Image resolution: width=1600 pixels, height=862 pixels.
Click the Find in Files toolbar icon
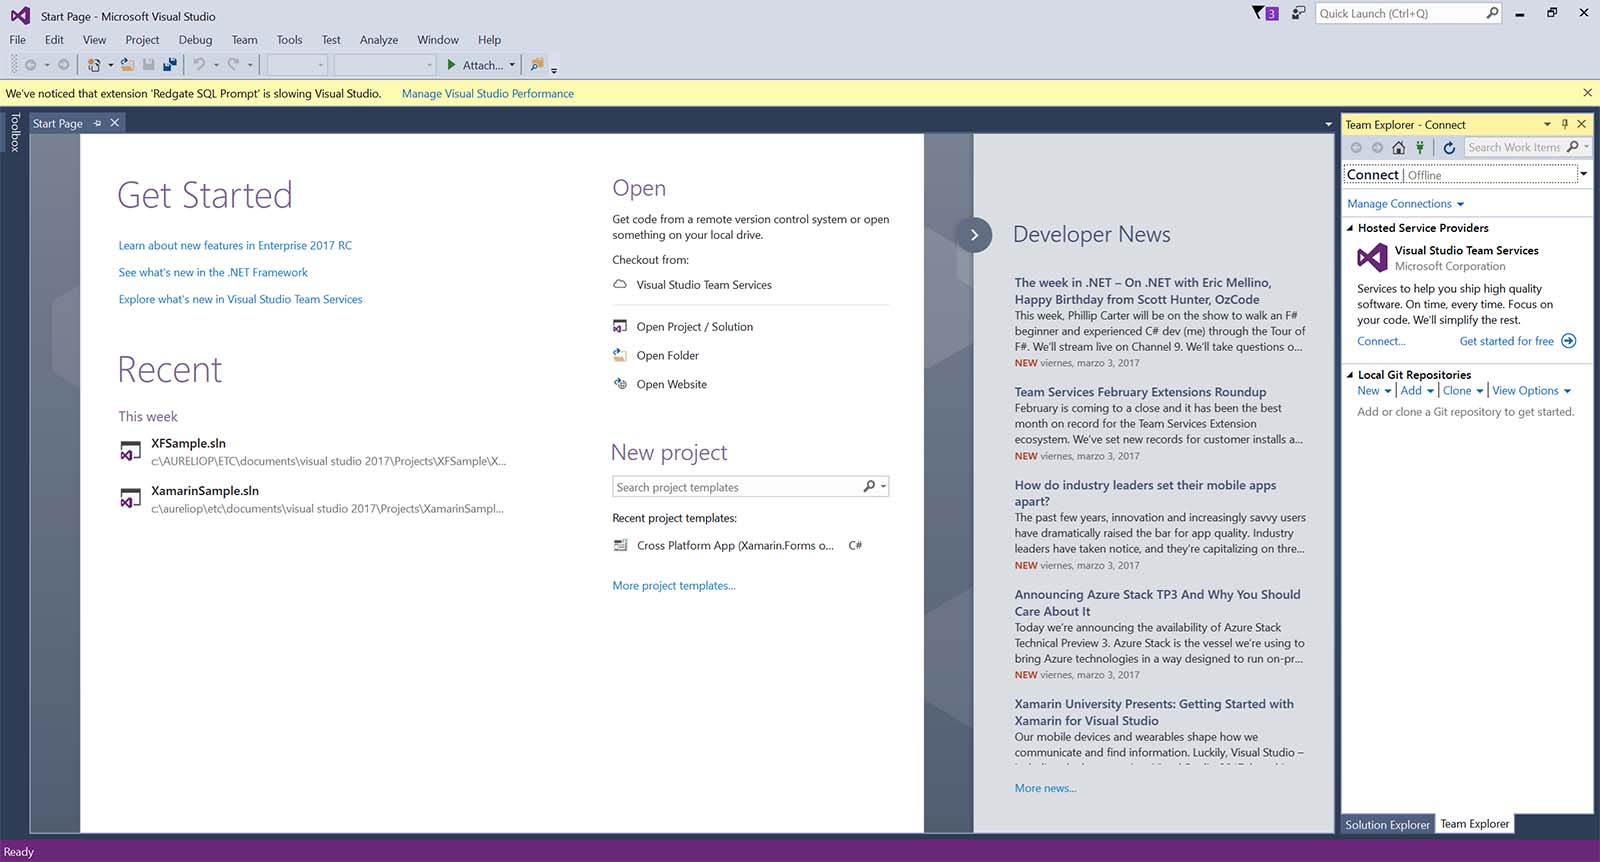point(537,65)
